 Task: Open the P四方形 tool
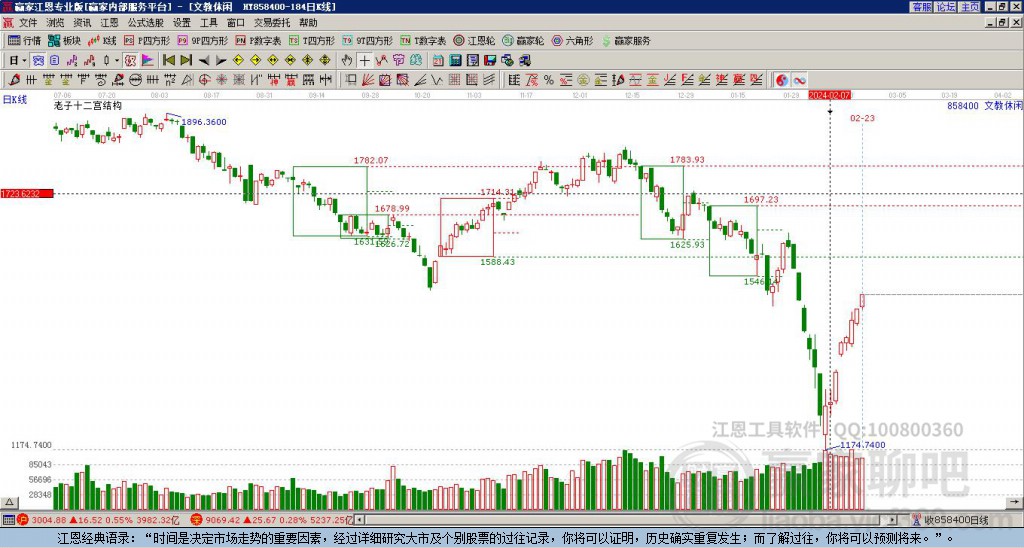click(x=147, y=40)
